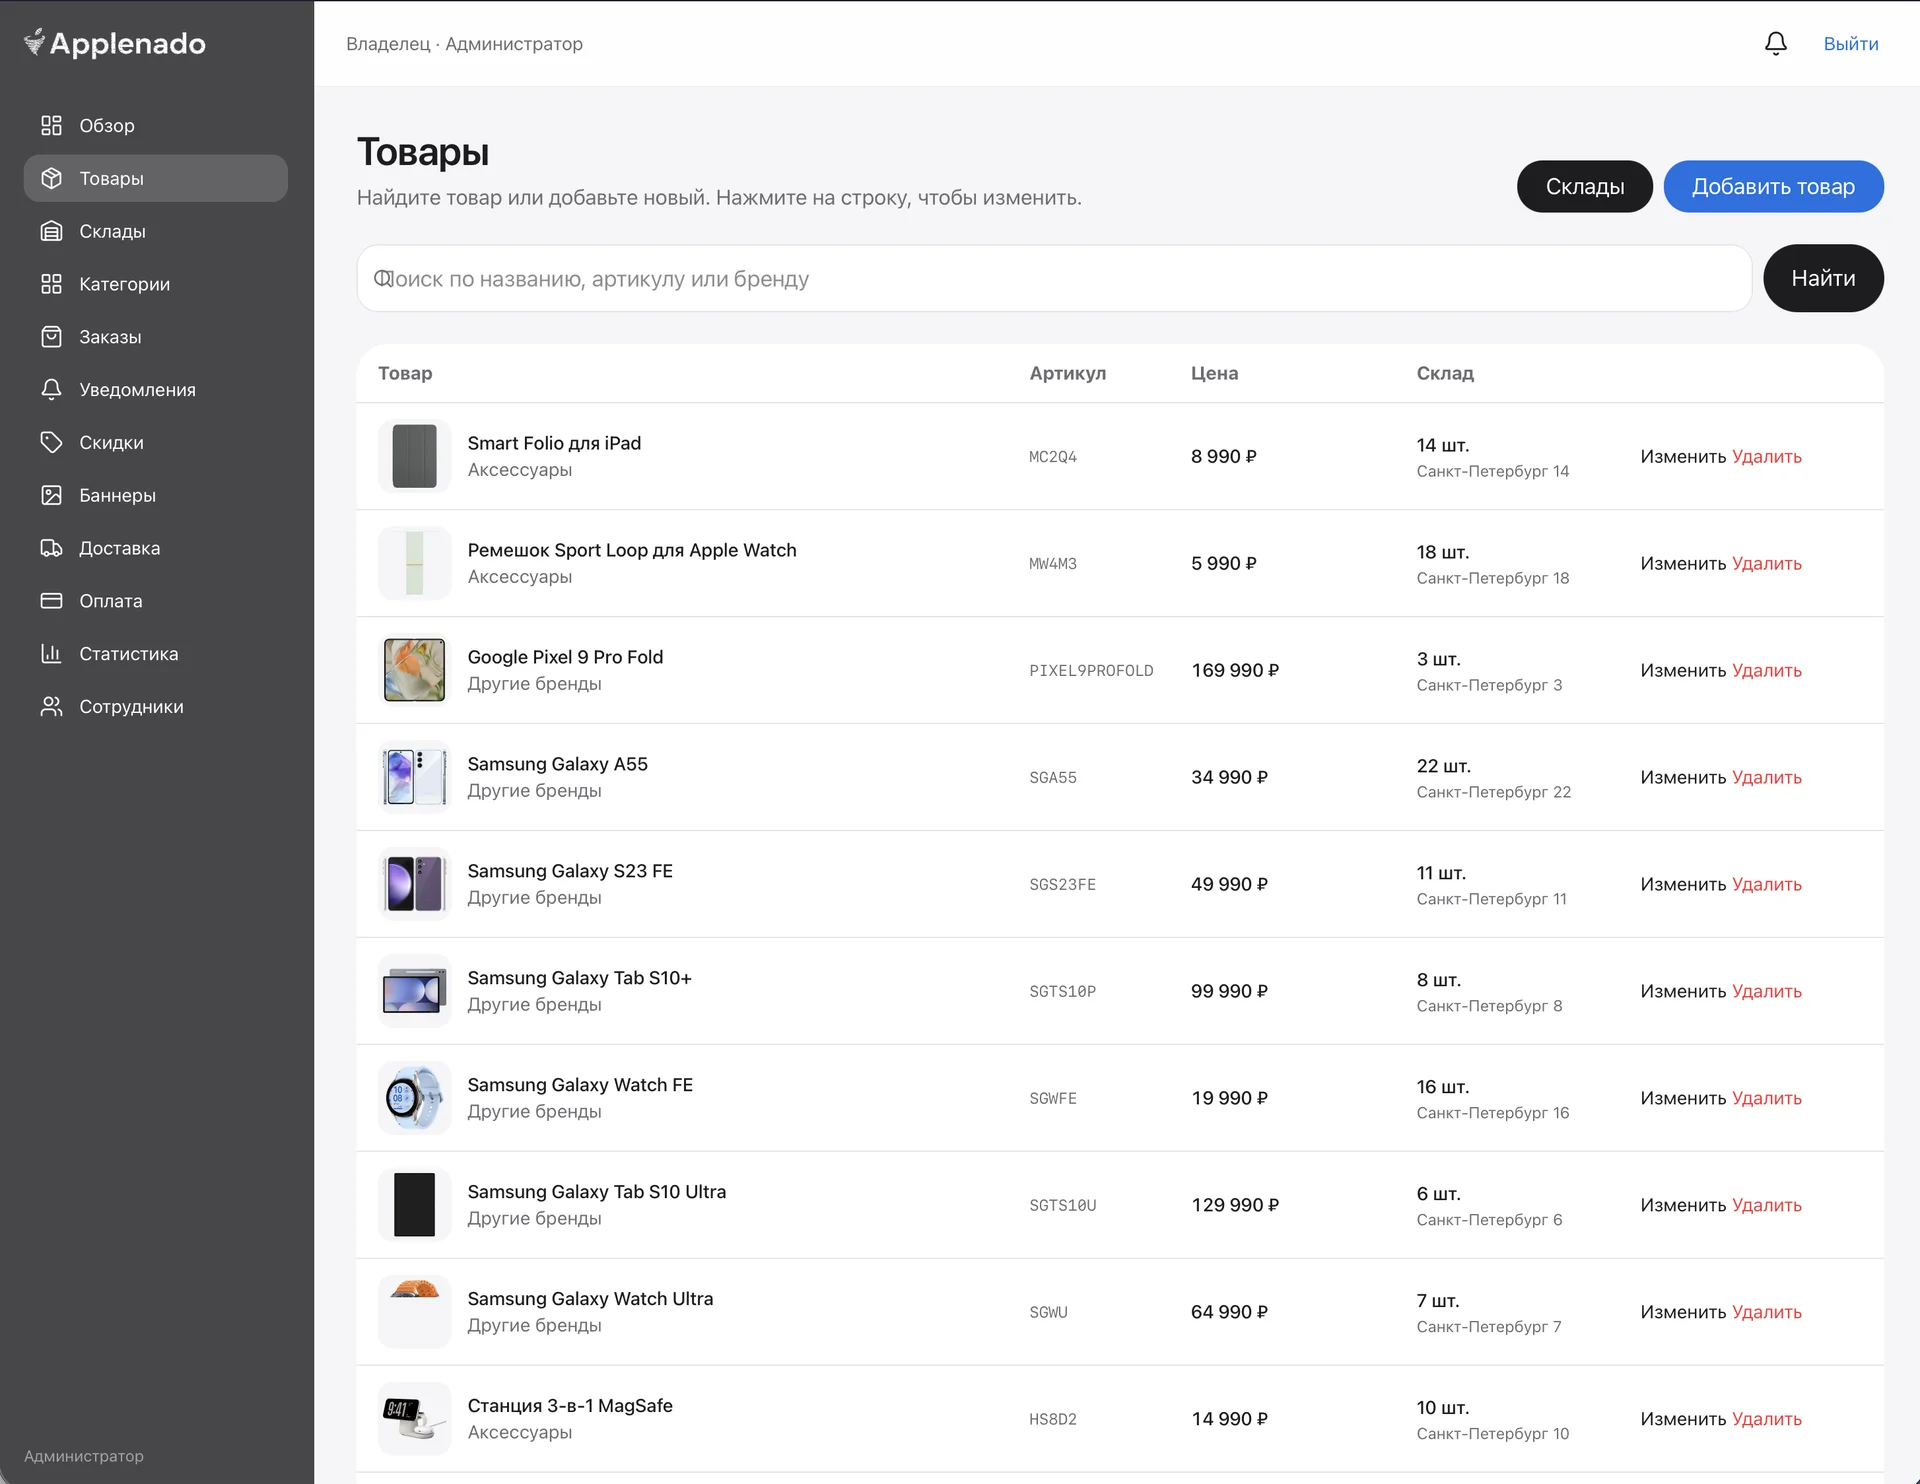
Task: Open Samsung Galaxy Watch FE thumbnail
Action: click(x=414, y=1098)
